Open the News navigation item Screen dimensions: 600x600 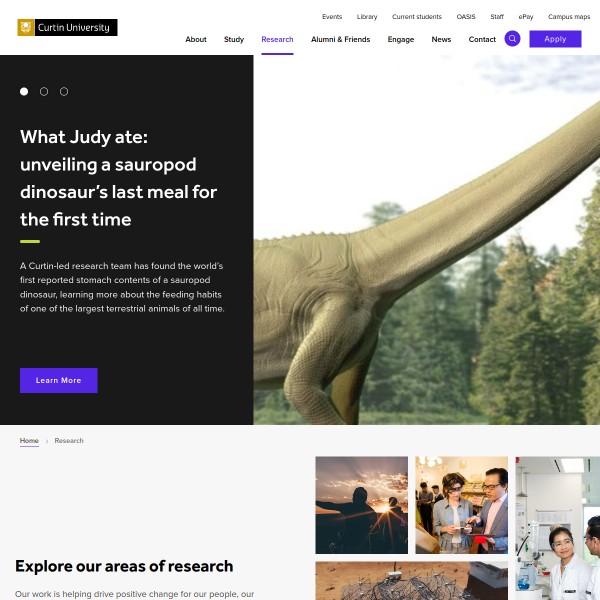[x=441, y=39]
